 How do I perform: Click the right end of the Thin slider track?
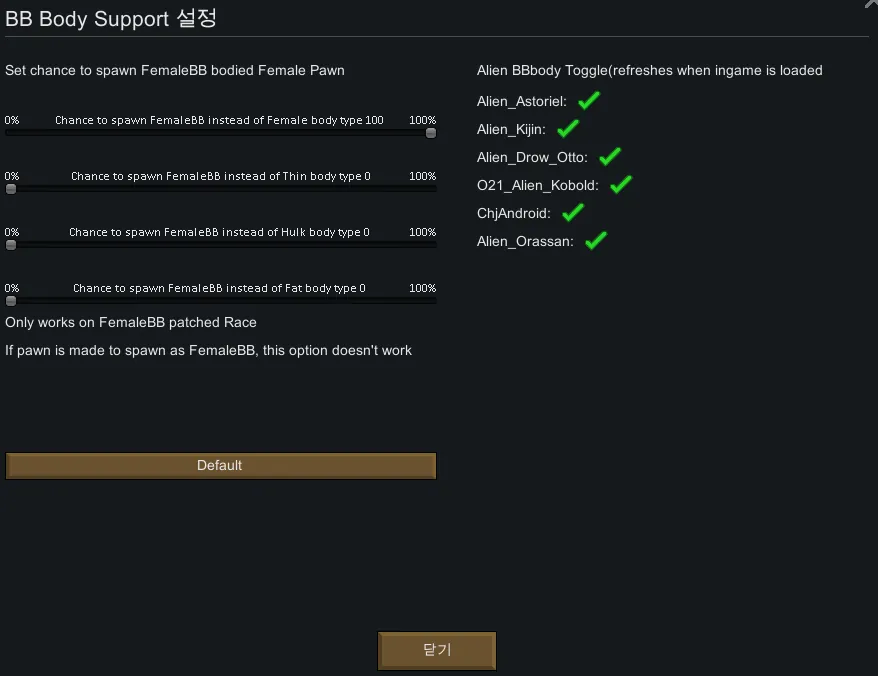433,188
